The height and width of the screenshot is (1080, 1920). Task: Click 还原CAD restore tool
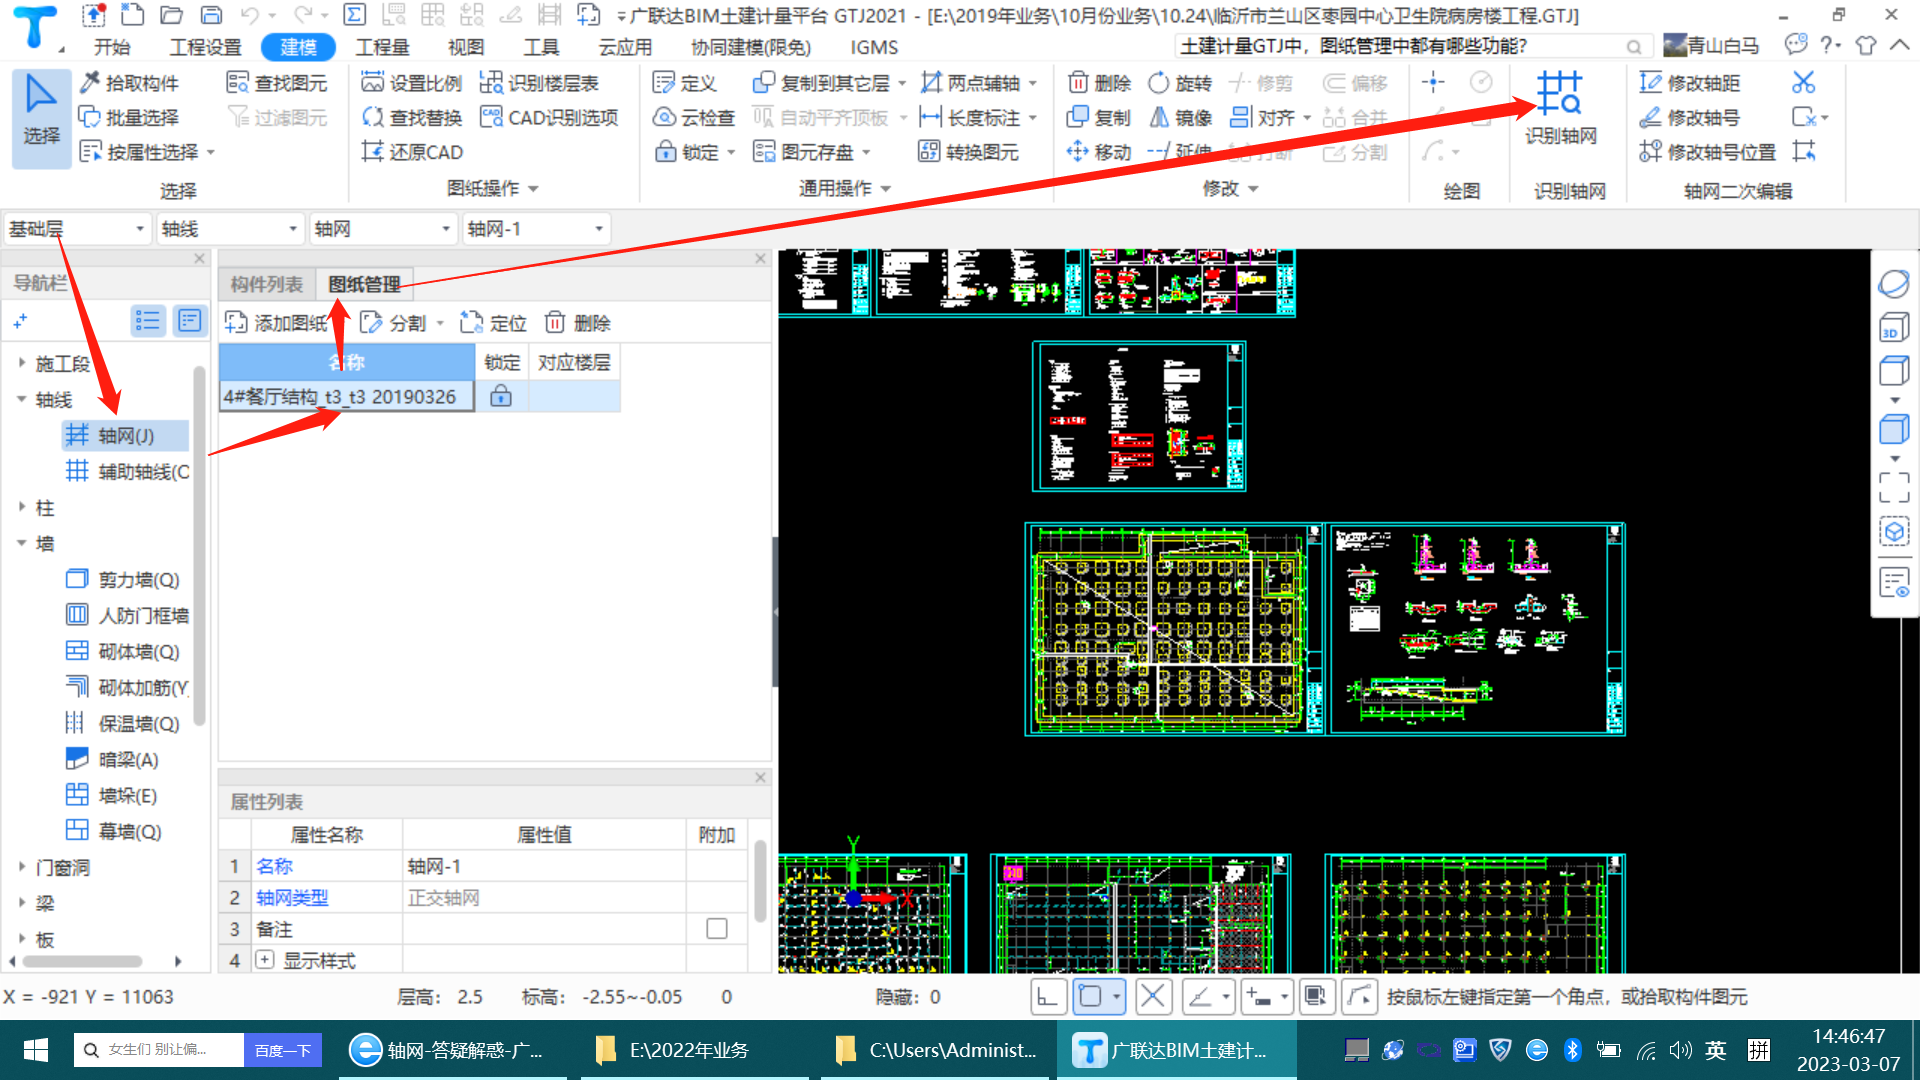[x=412, y=152]
